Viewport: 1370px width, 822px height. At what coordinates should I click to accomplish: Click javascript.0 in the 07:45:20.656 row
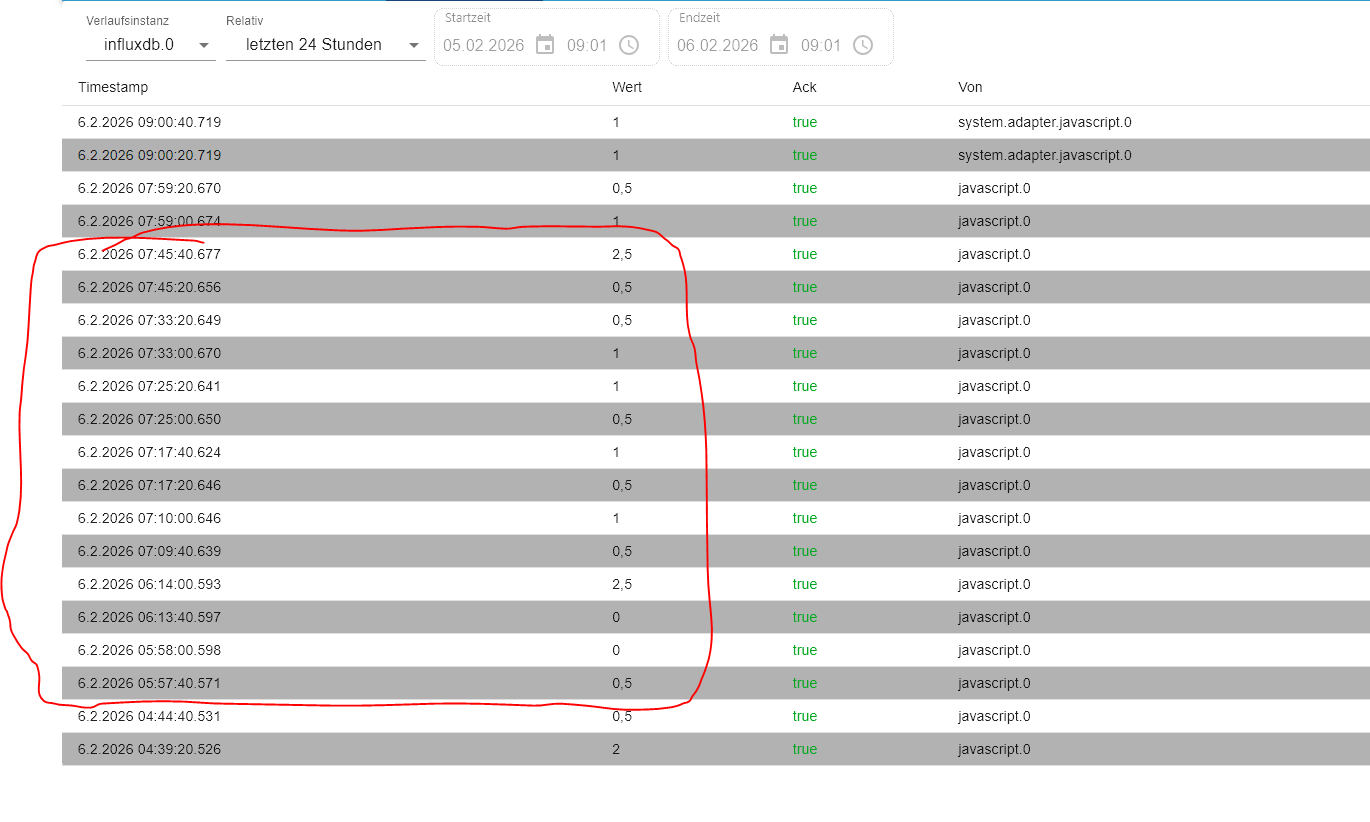994,287
